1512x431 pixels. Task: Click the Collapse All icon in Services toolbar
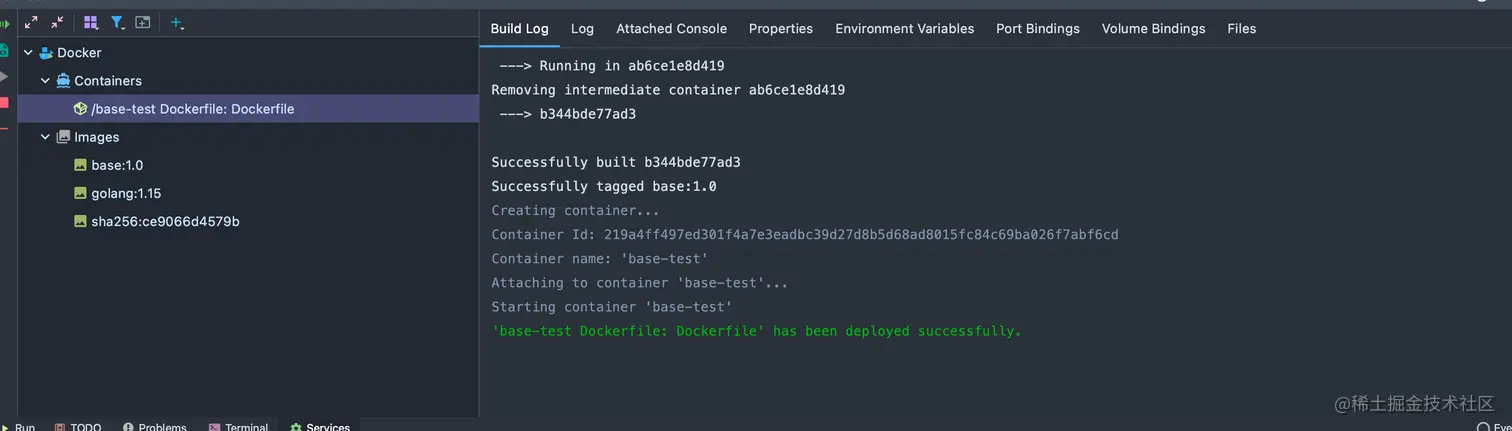click(57, 22)
